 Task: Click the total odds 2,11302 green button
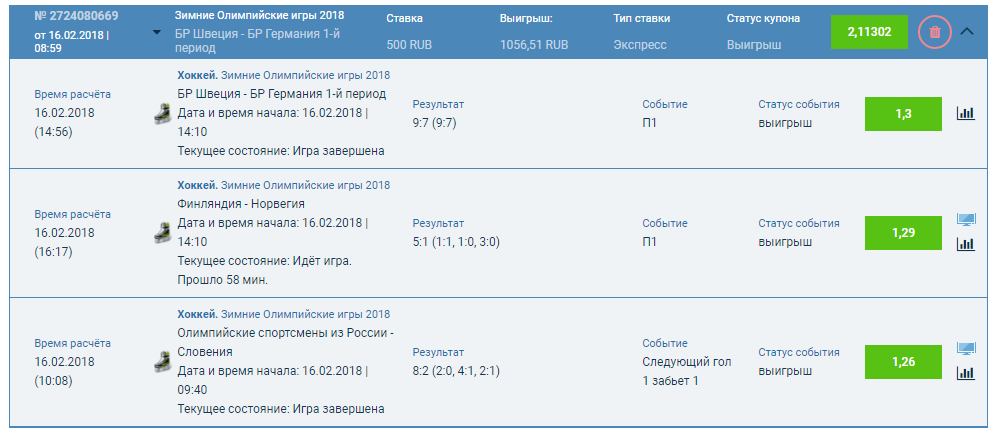[x=869, y=32]
